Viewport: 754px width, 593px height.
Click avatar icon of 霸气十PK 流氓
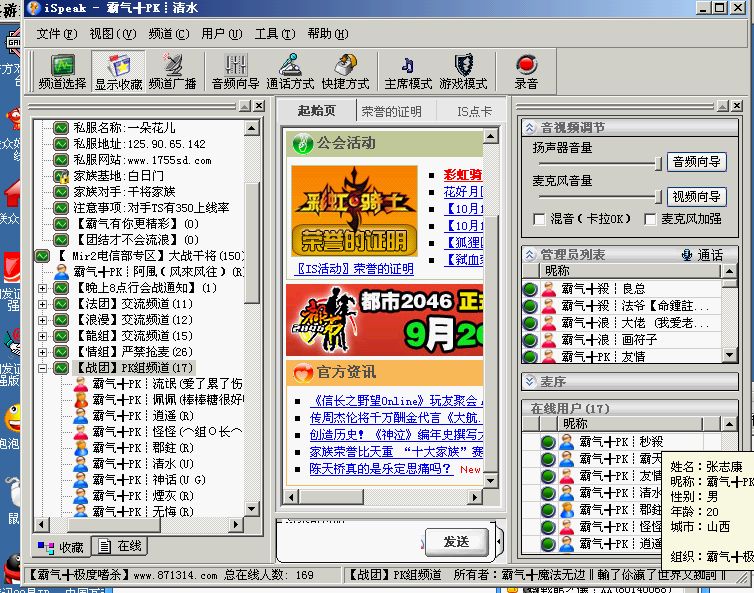[81, 384]
